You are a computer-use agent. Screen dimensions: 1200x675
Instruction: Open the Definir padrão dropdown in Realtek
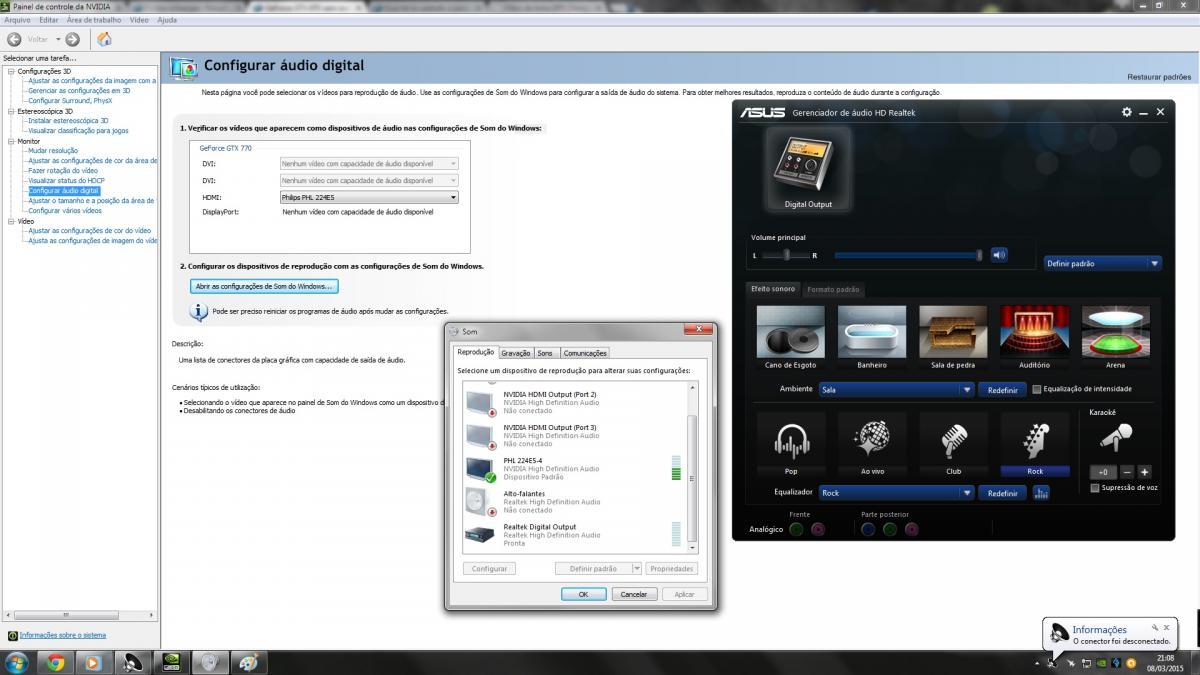click(x=1102, y=264)
